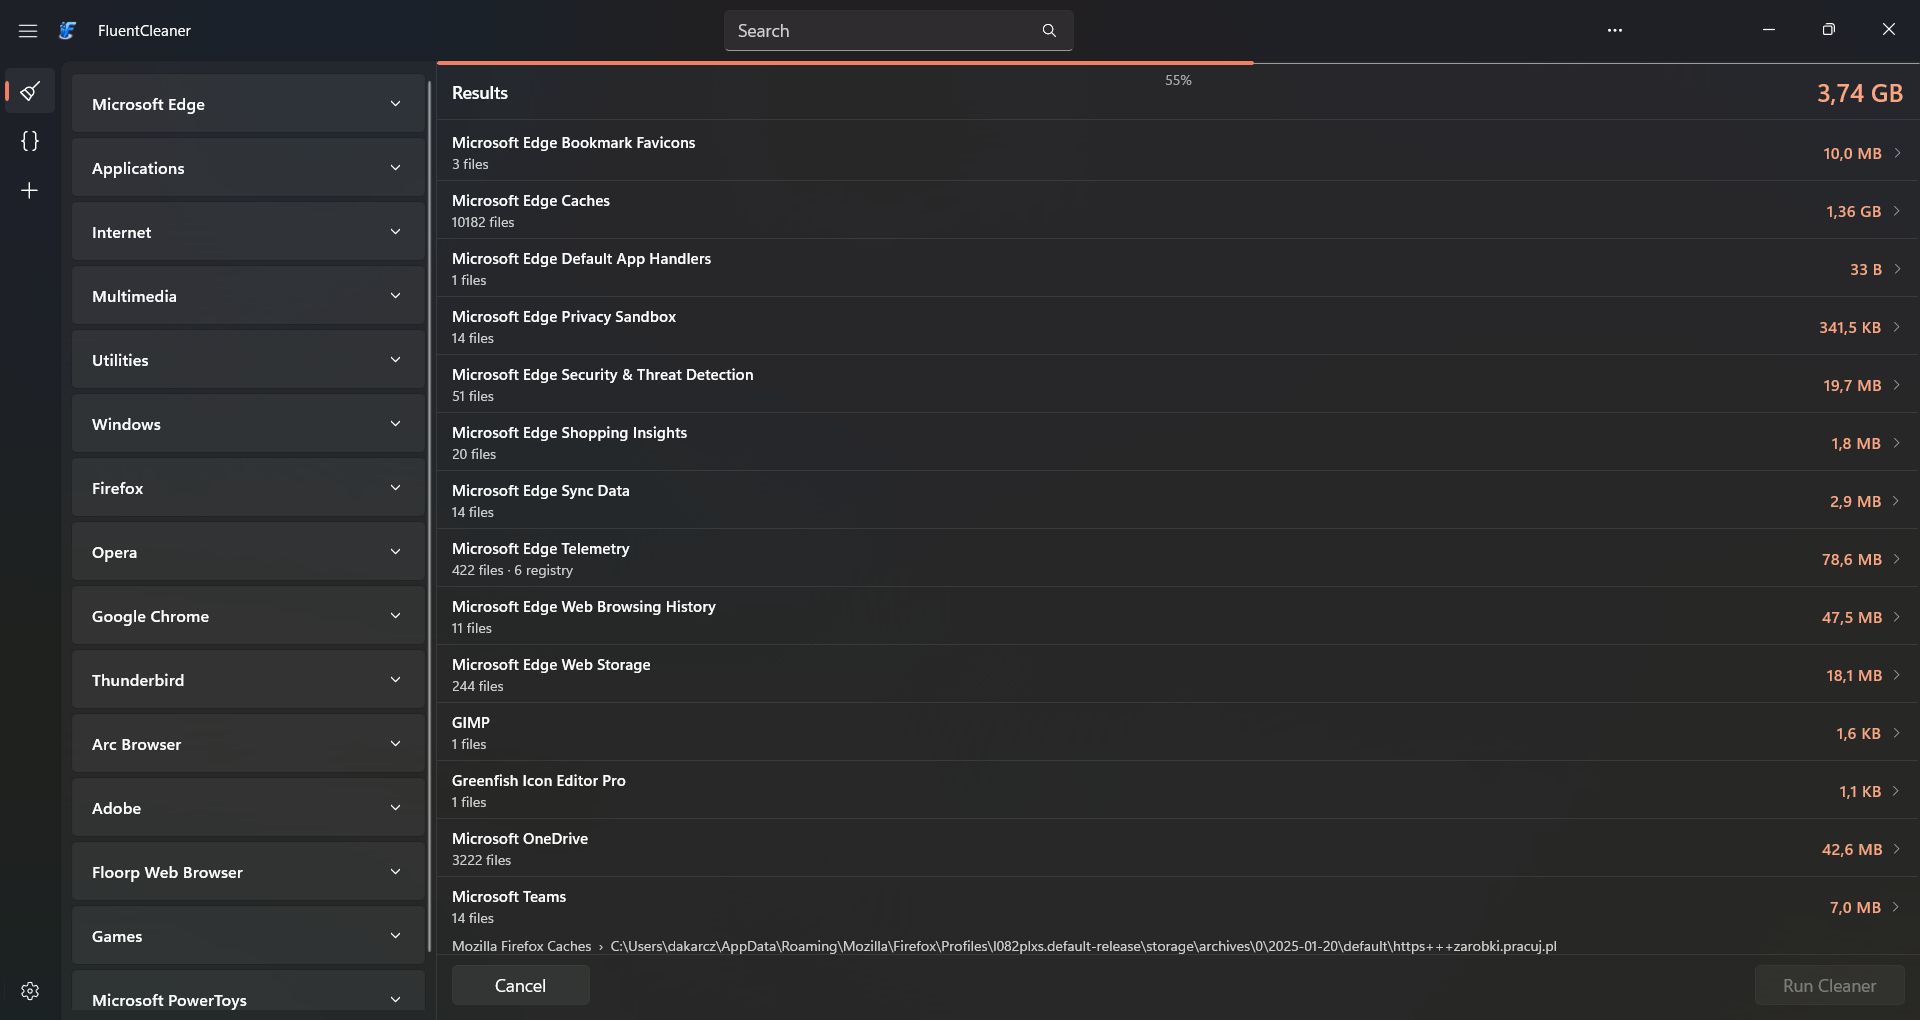The image size is (1920, 1020).
Task: Open Microsoft Edge Caches result
Action: [x=1177, y=210]
